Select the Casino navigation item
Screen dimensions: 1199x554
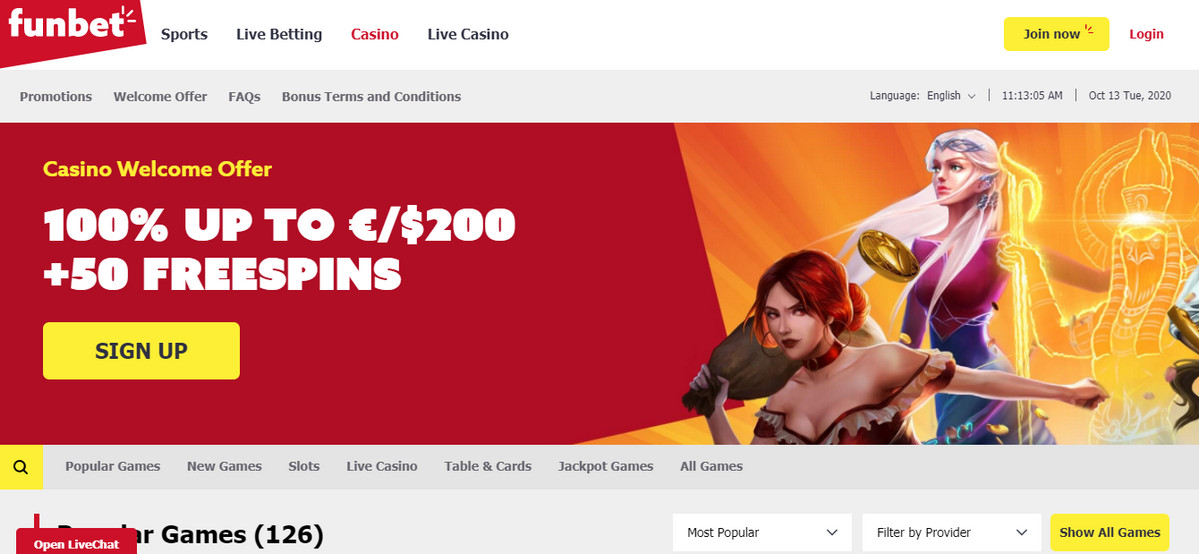375,34
